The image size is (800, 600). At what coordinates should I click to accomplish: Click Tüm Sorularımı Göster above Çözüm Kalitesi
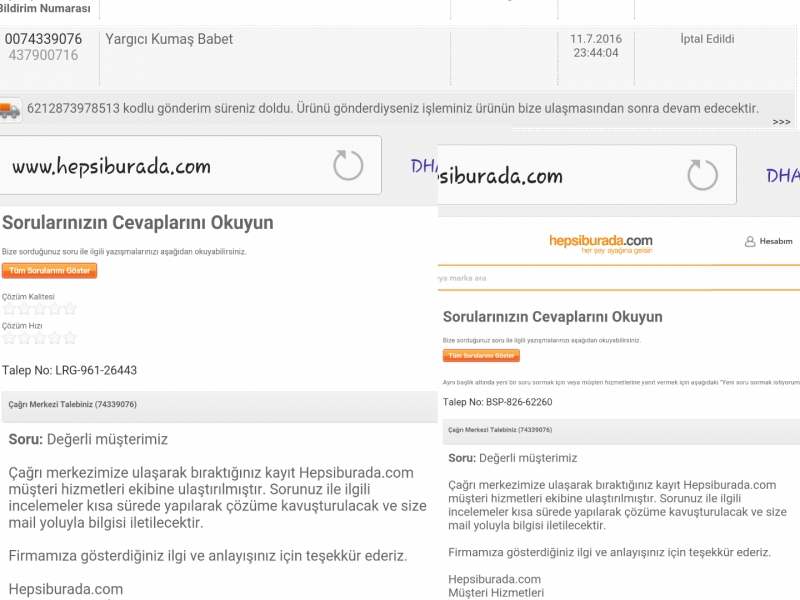[x=49, y=271]
